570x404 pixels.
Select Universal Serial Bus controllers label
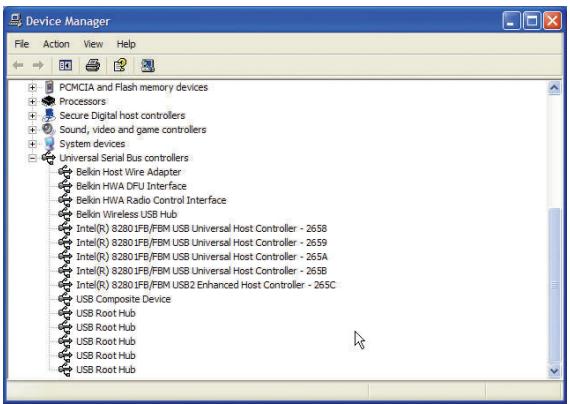coord(124,158)
